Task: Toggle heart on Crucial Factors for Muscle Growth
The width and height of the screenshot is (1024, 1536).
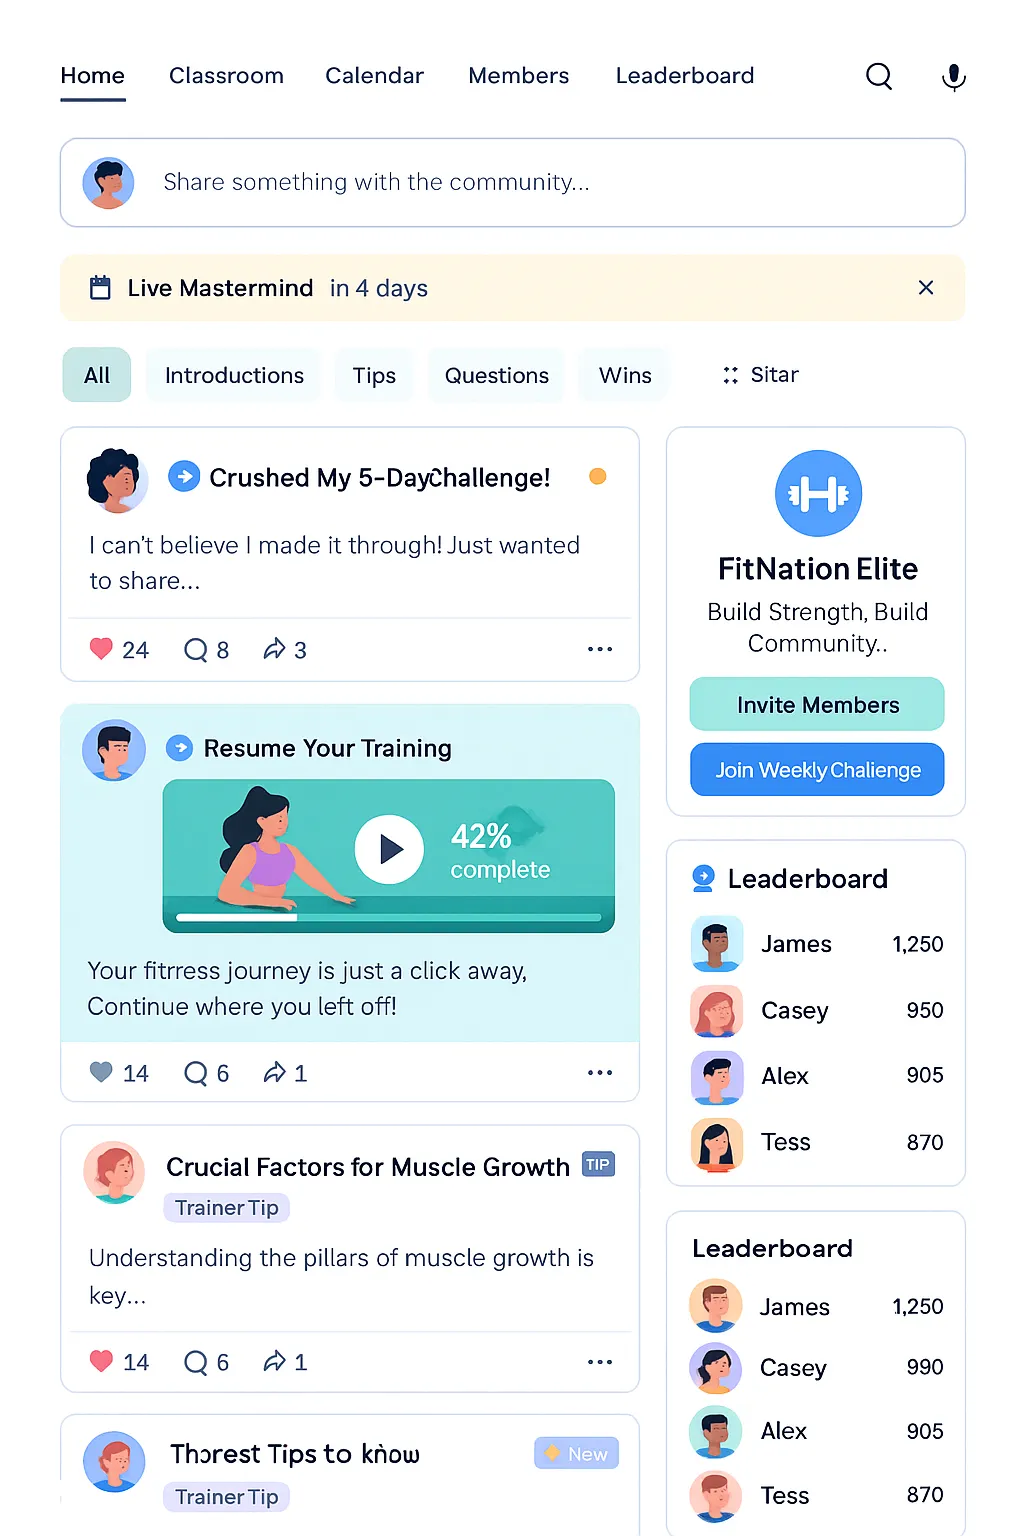Action: coord(101,1361)
